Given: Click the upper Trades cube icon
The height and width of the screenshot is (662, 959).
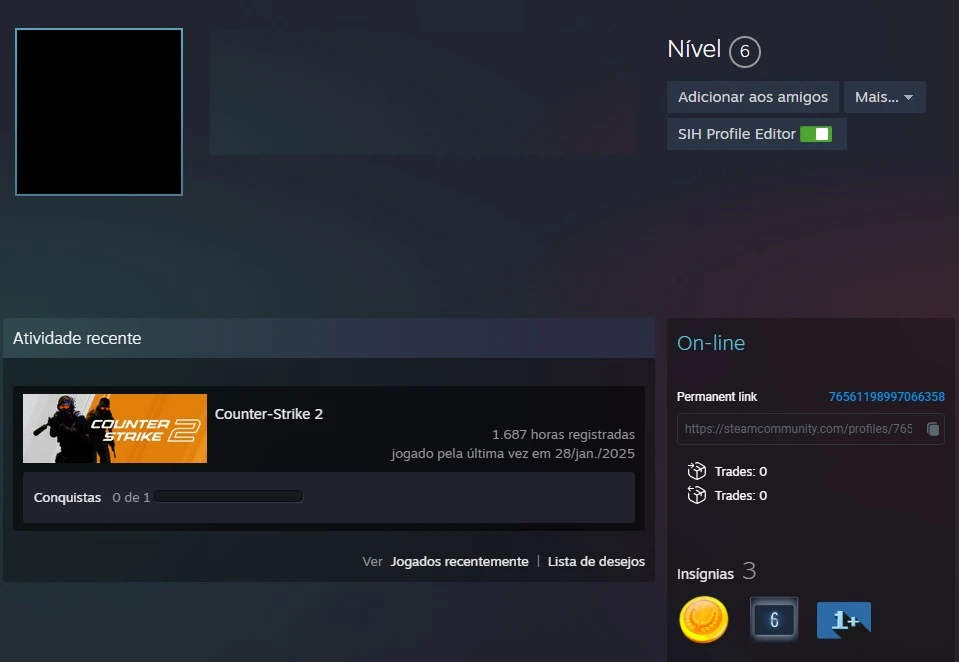Looking at the screenshot, I should pyautogui.click(x=697, y=471).
